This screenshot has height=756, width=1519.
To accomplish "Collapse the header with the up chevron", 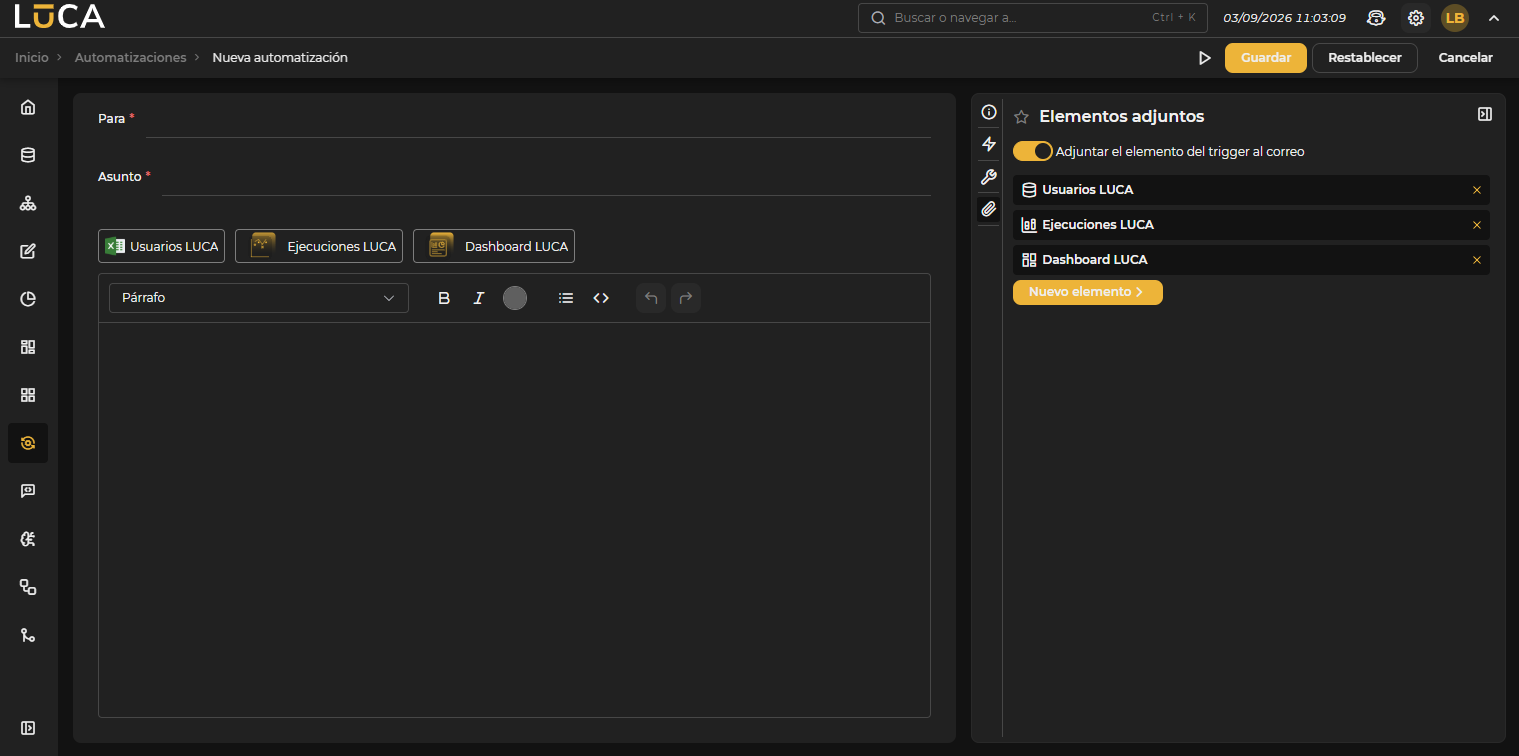I will (x=1494, y=18).
